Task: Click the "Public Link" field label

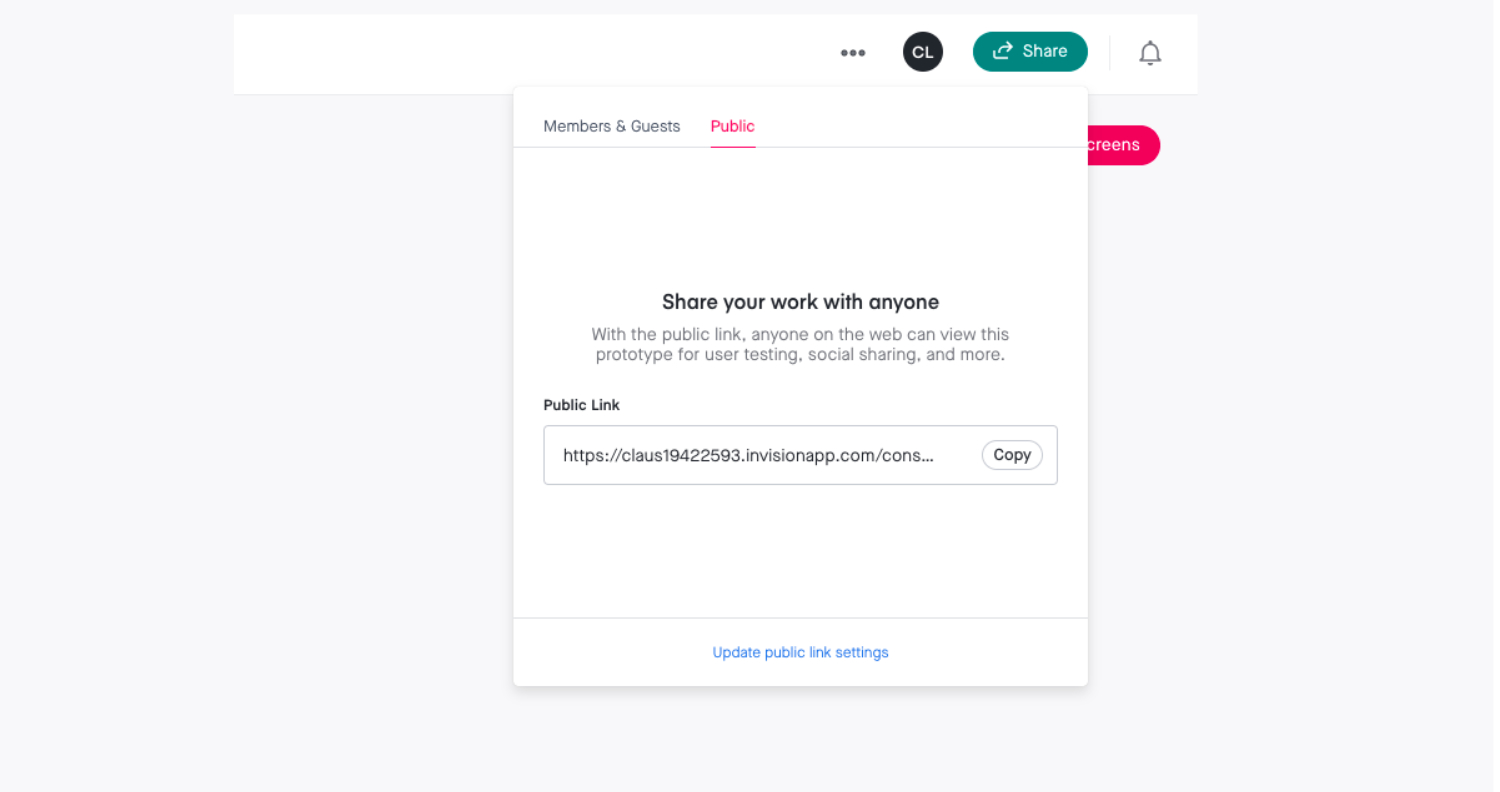Action: pyautogui.click(x=581, y=405)
